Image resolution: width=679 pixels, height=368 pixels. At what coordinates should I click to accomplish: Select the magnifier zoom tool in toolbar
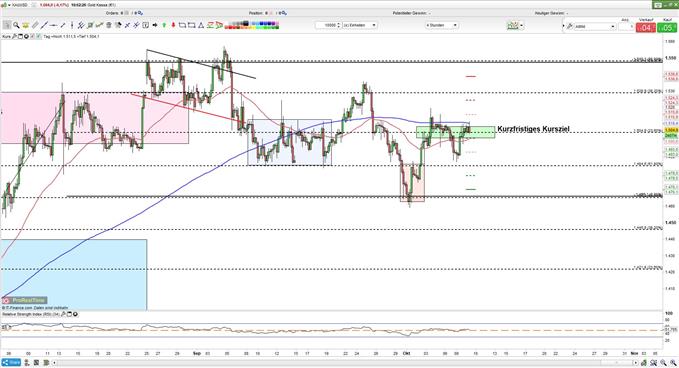pos(16,25)
